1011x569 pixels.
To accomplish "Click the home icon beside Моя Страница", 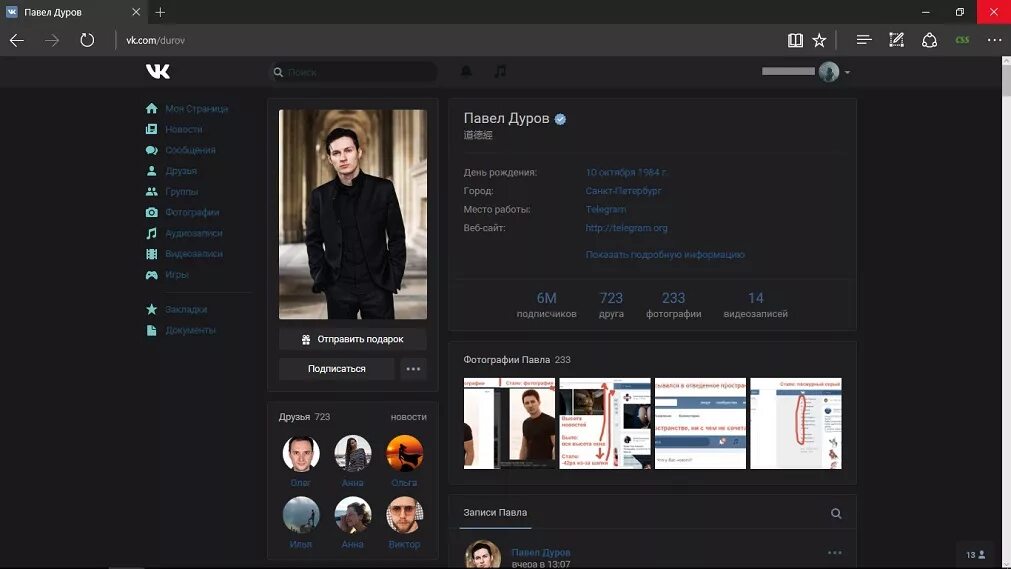I will [152, 108].
